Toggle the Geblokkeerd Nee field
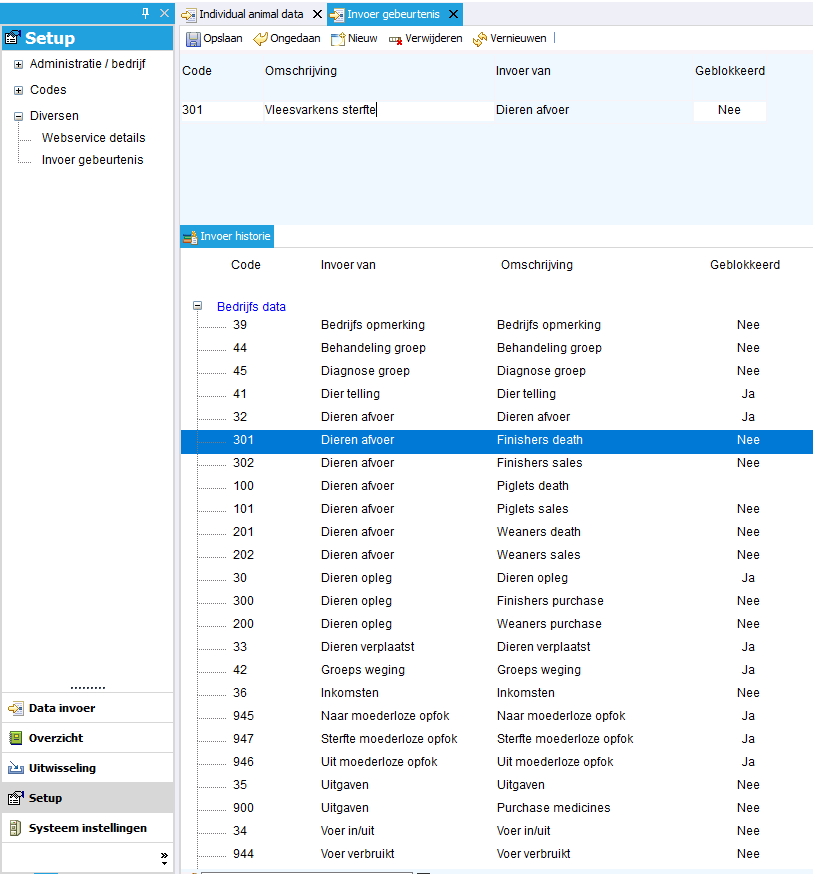813x874 pixels. point(729,110)
